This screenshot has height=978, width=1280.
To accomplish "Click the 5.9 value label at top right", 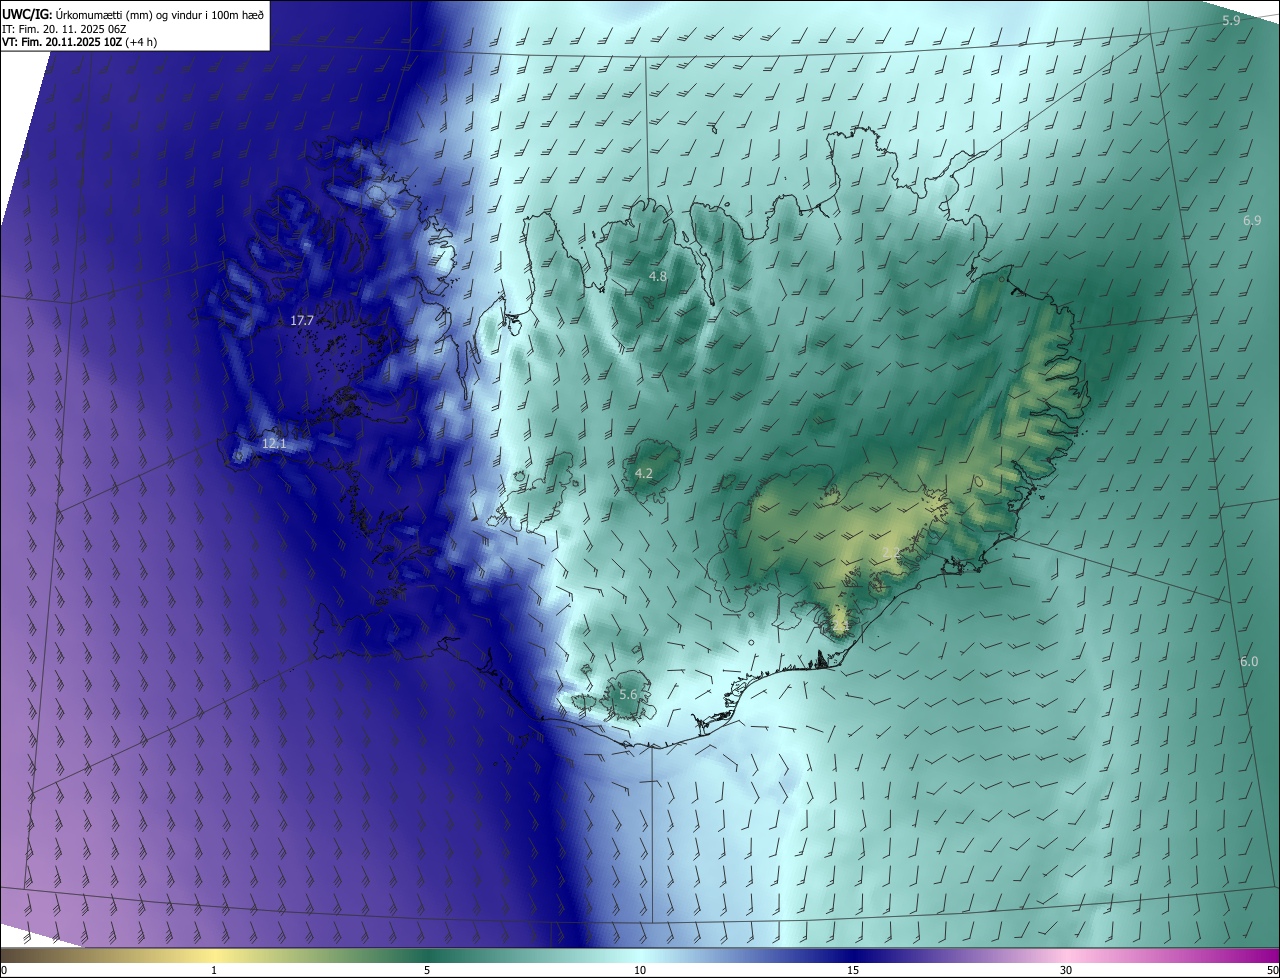I will (1231, 21).
